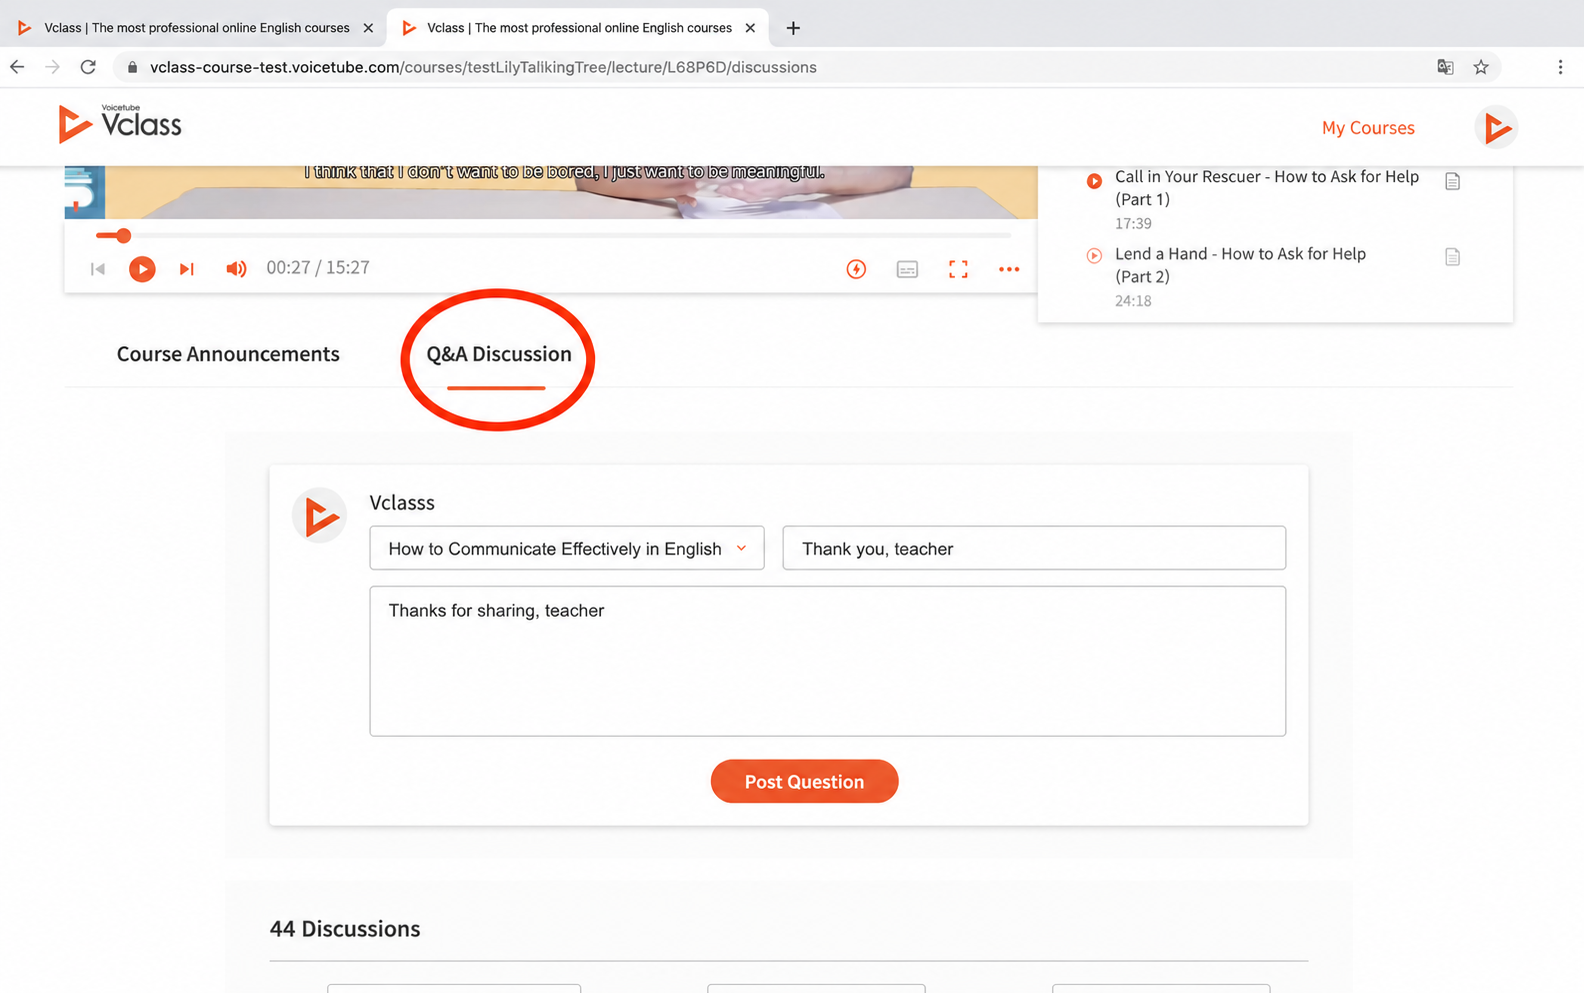Screen dimensions: 1584x993
Task: Click the question body text area
Action: tap(828, 661)
